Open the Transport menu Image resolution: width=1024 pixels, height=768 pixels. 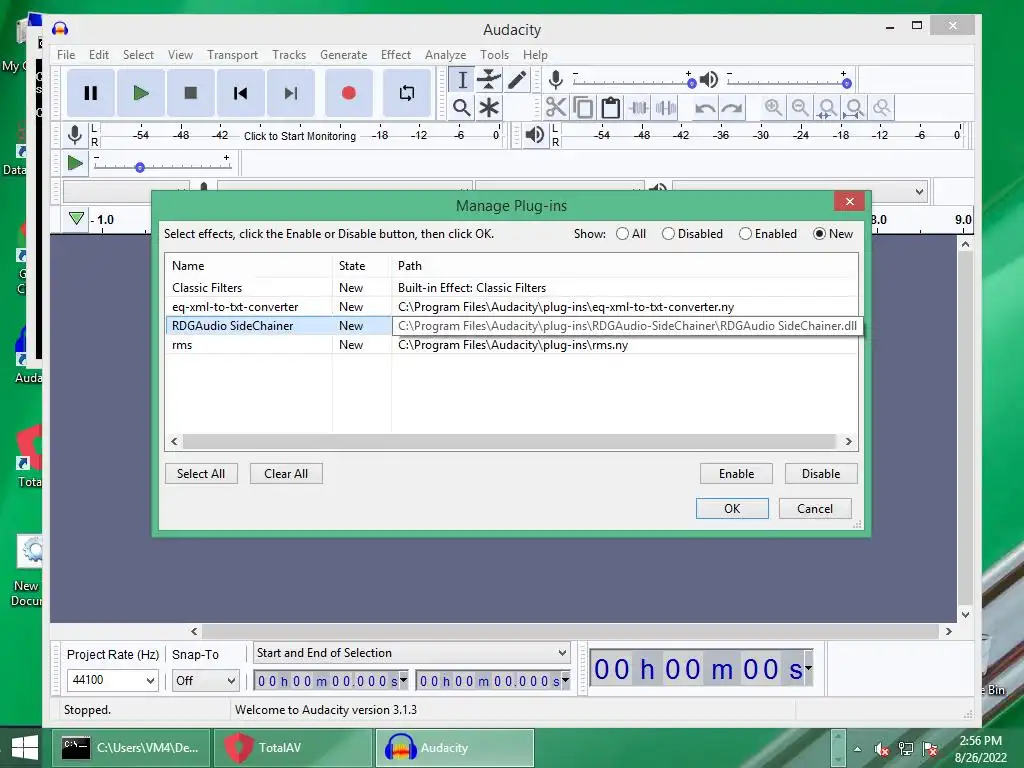point(232,55)
